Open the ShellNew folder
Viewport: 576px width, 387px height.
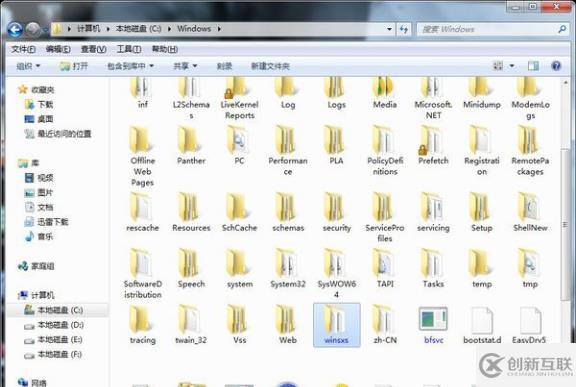click(x=530, y=212)
